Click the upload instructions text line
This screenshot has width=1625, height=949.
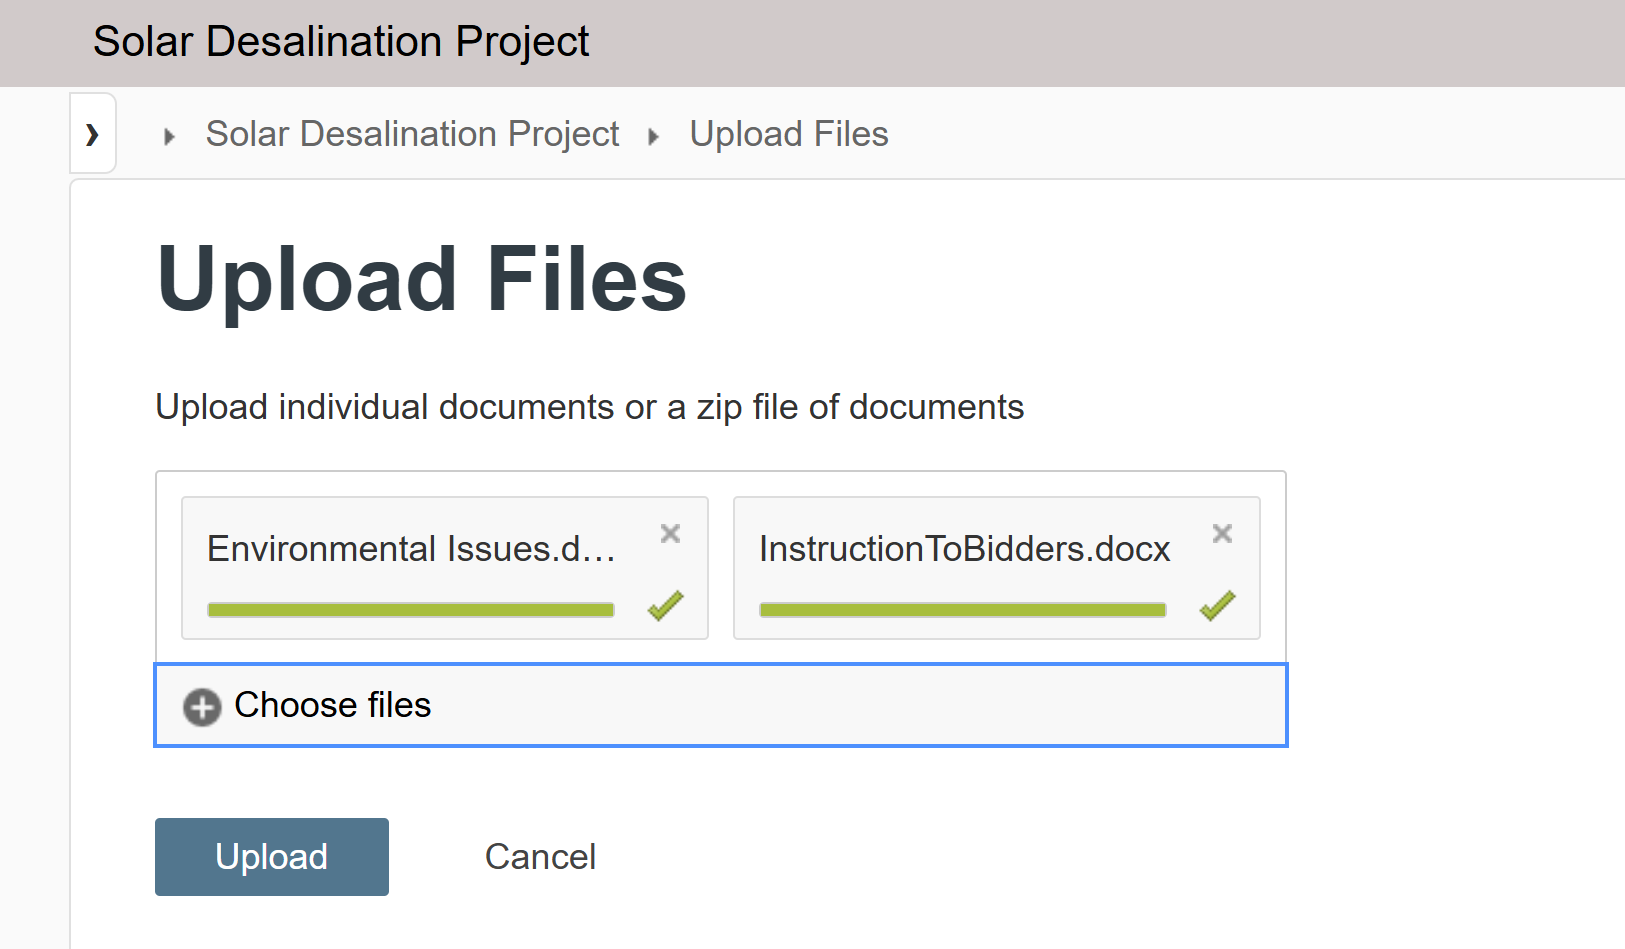pos(590,408)
